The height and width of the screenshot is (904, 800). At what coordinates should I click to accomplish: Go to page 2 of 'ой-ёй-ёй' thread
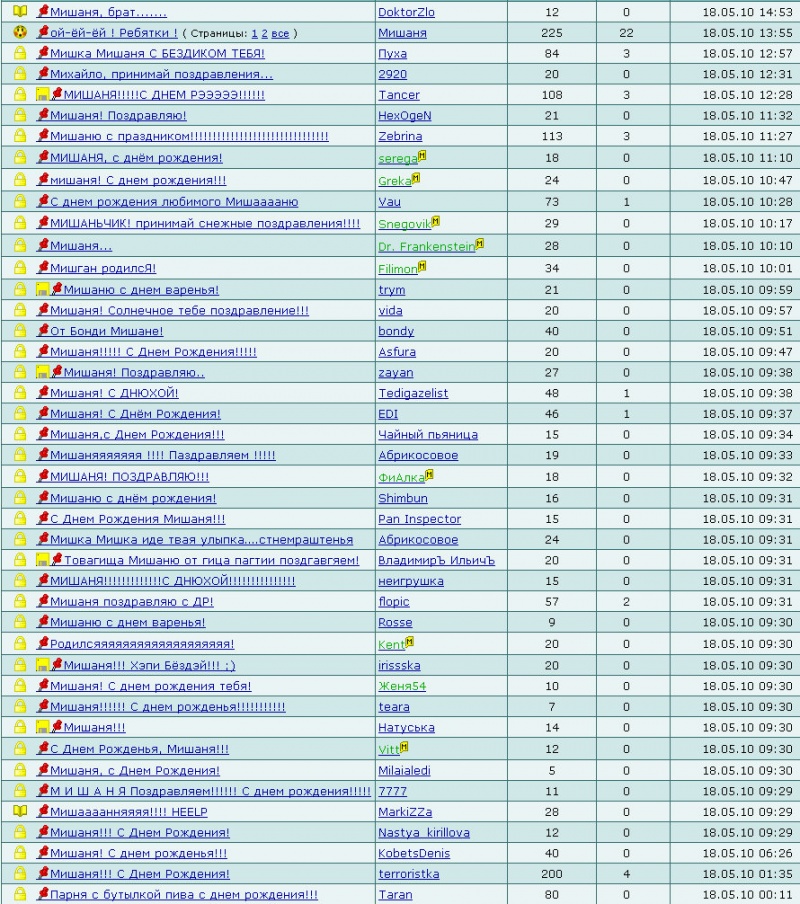point(265,33)
